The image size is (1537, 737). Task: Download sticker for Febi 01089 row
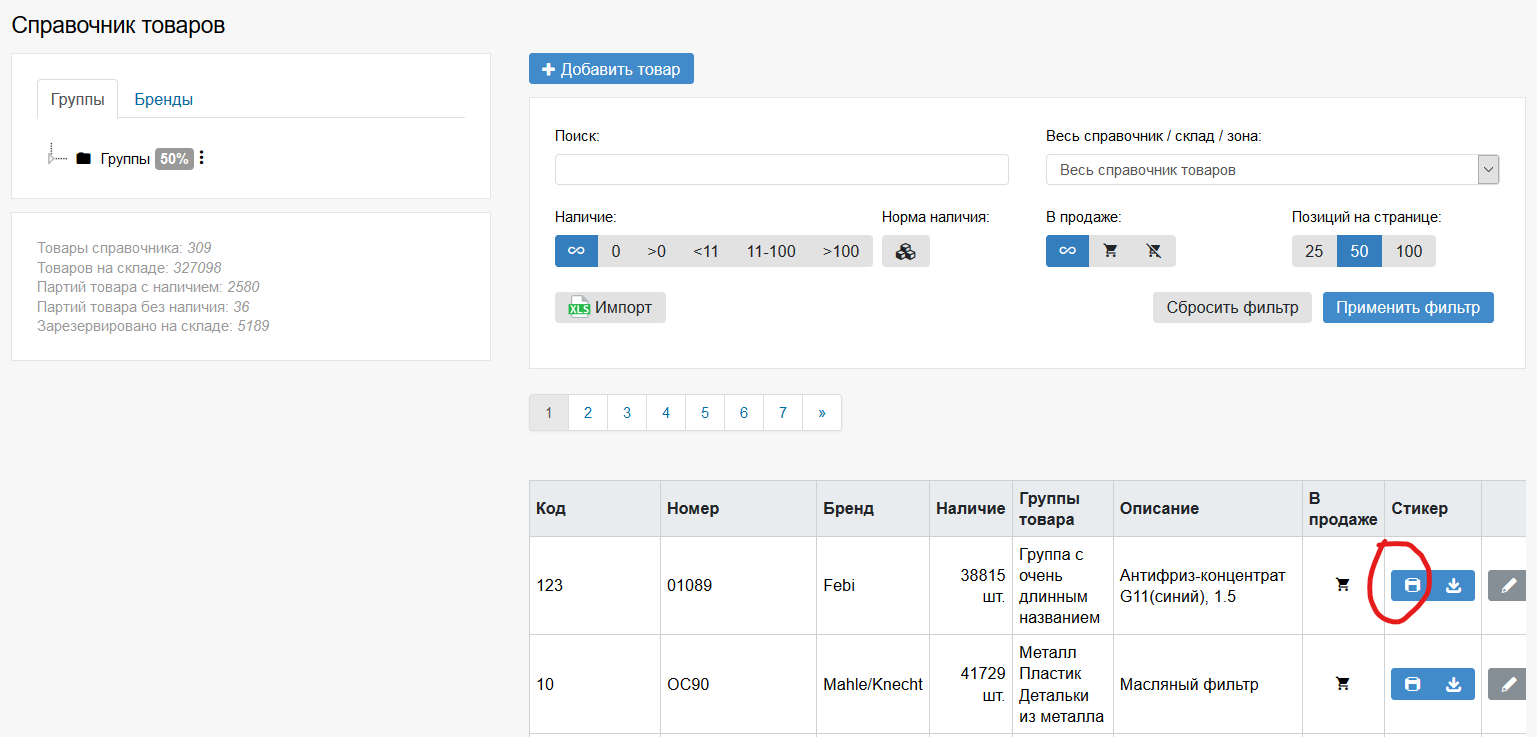point(1454,586)
